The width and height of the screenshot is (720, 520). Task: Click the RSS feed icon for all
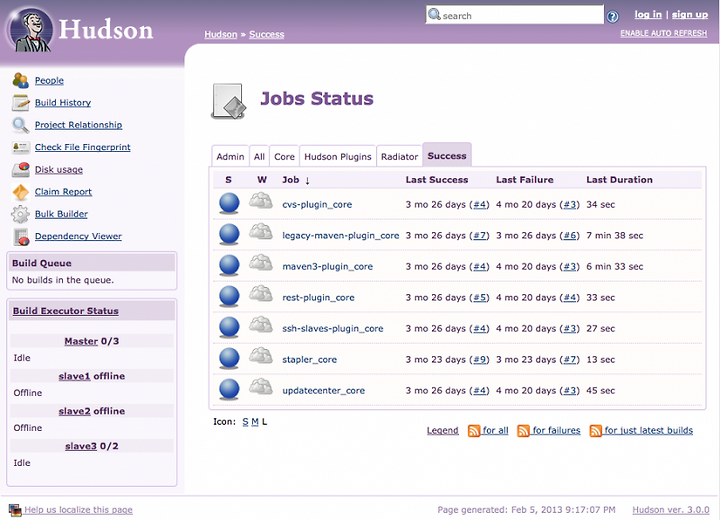[473, 431]
